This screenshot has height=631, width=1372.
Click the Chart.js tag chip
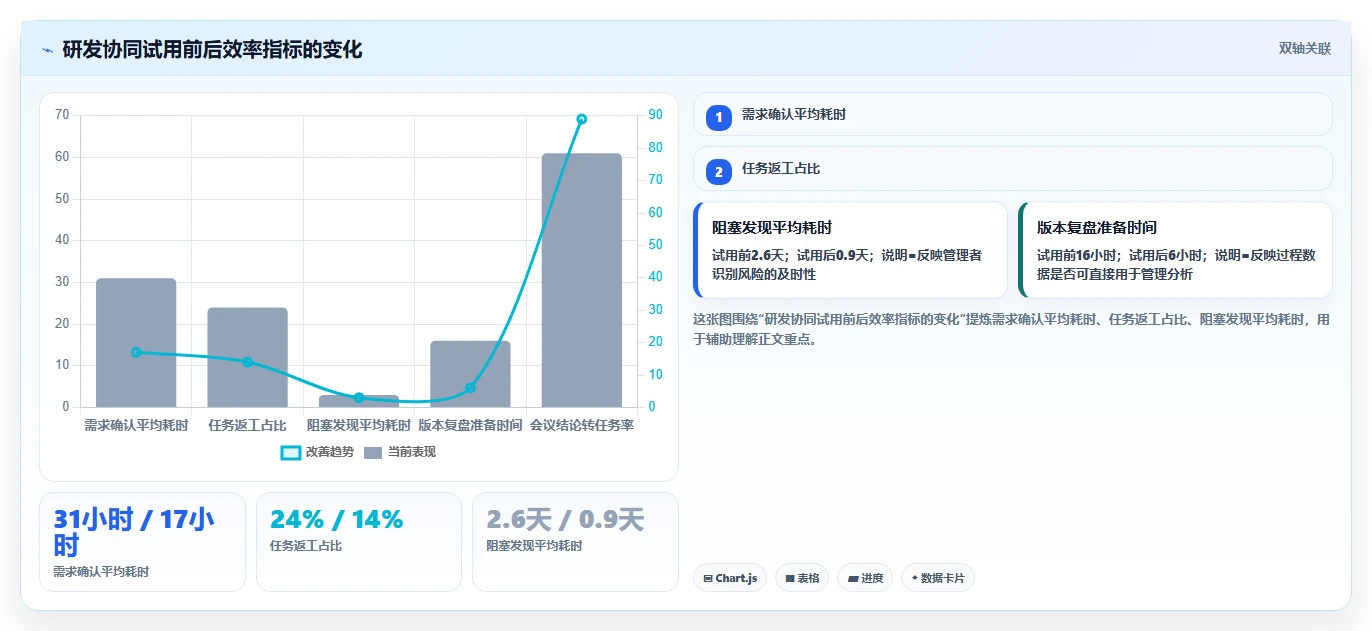pyautogui.click(x=730, y=578)
